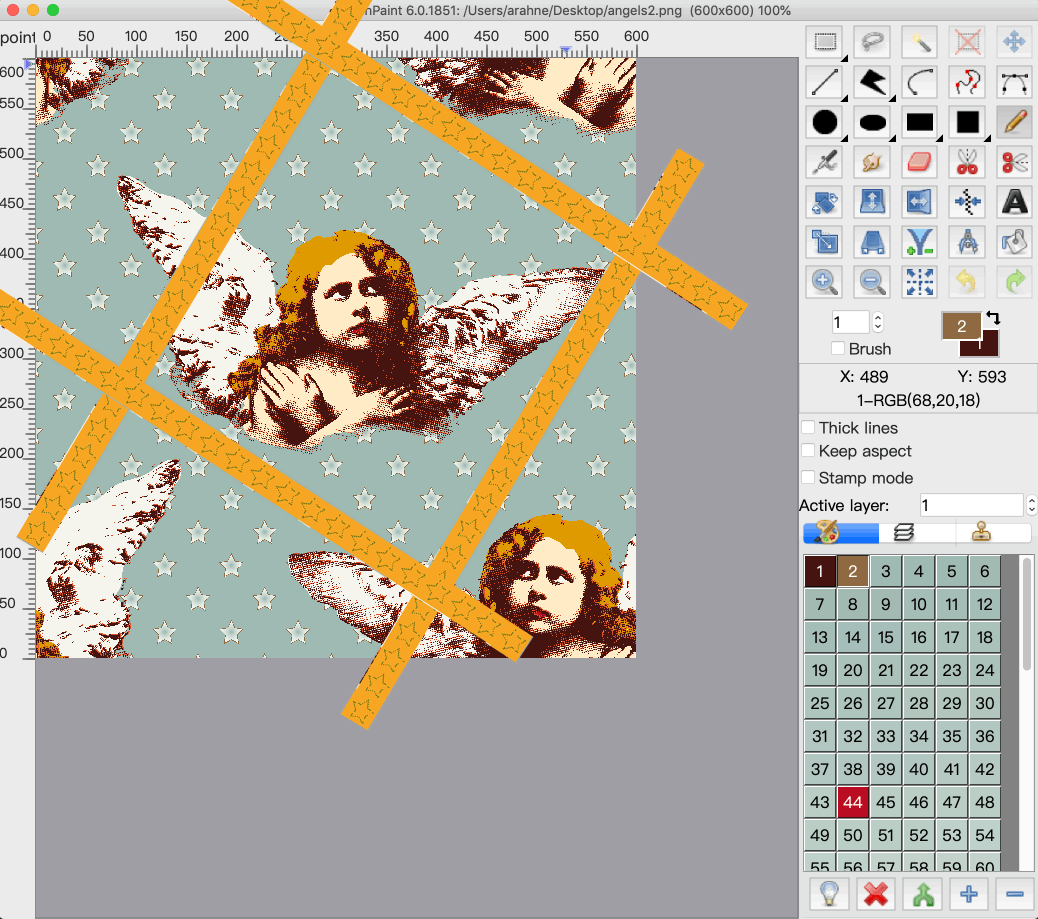The width and height of the screenshot is (1038, 919).
Task: Select the filled polygon tool
Action: click(873, 83)
